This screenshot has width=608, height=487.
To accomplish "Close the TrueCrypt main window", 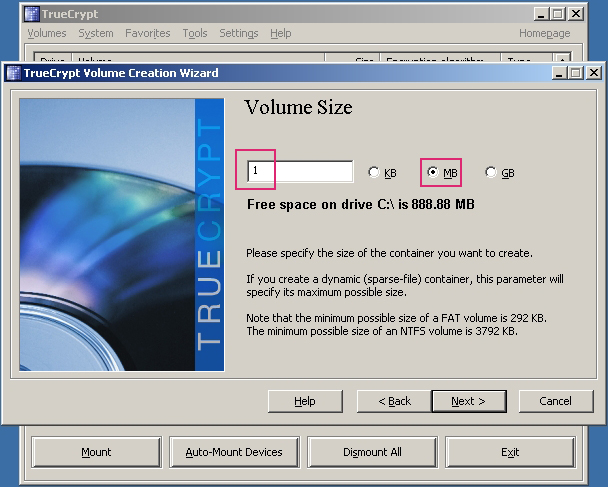I will pyautogui.click(x=576, y=14).
